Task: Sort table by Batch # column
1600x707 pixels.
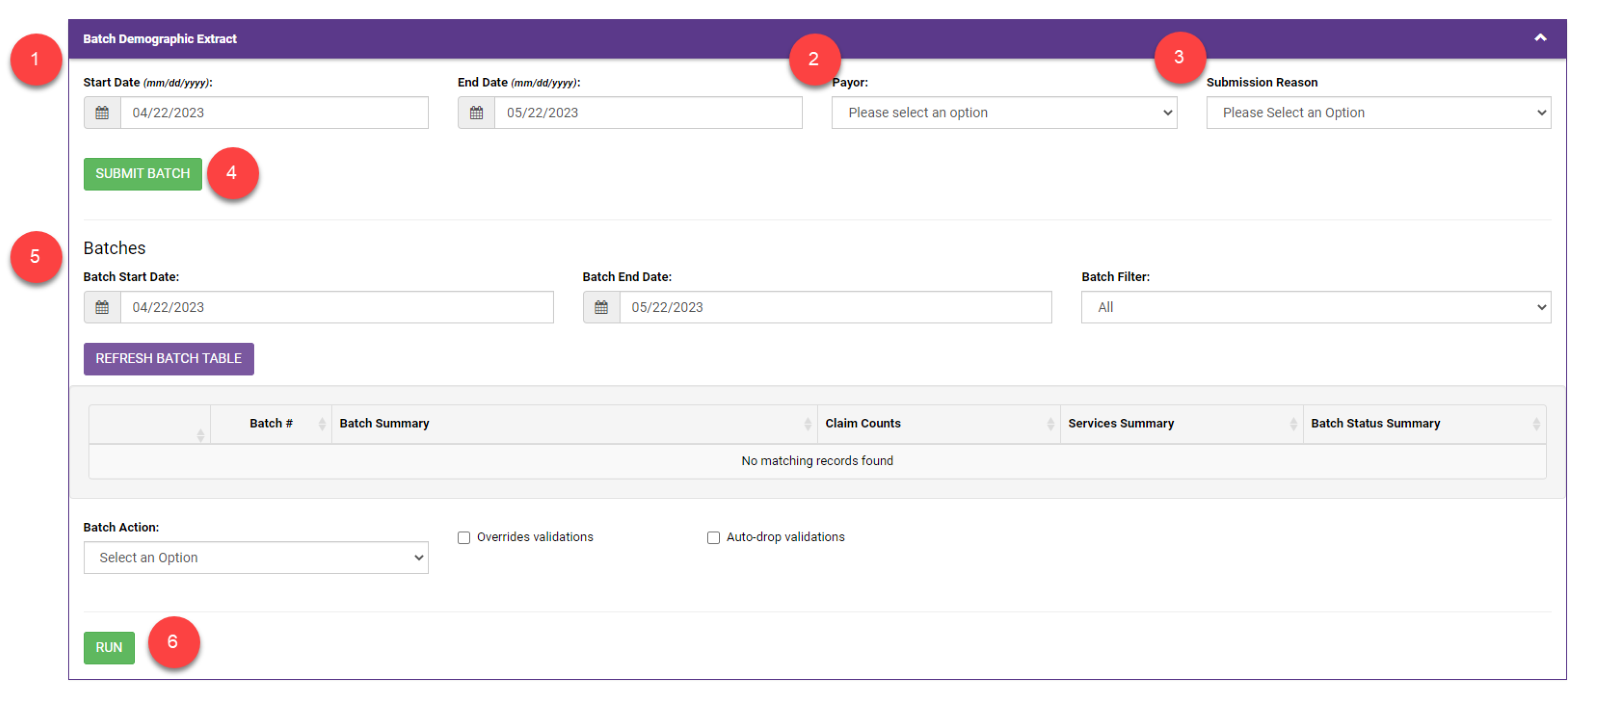Action: click(x=271, y=424)
